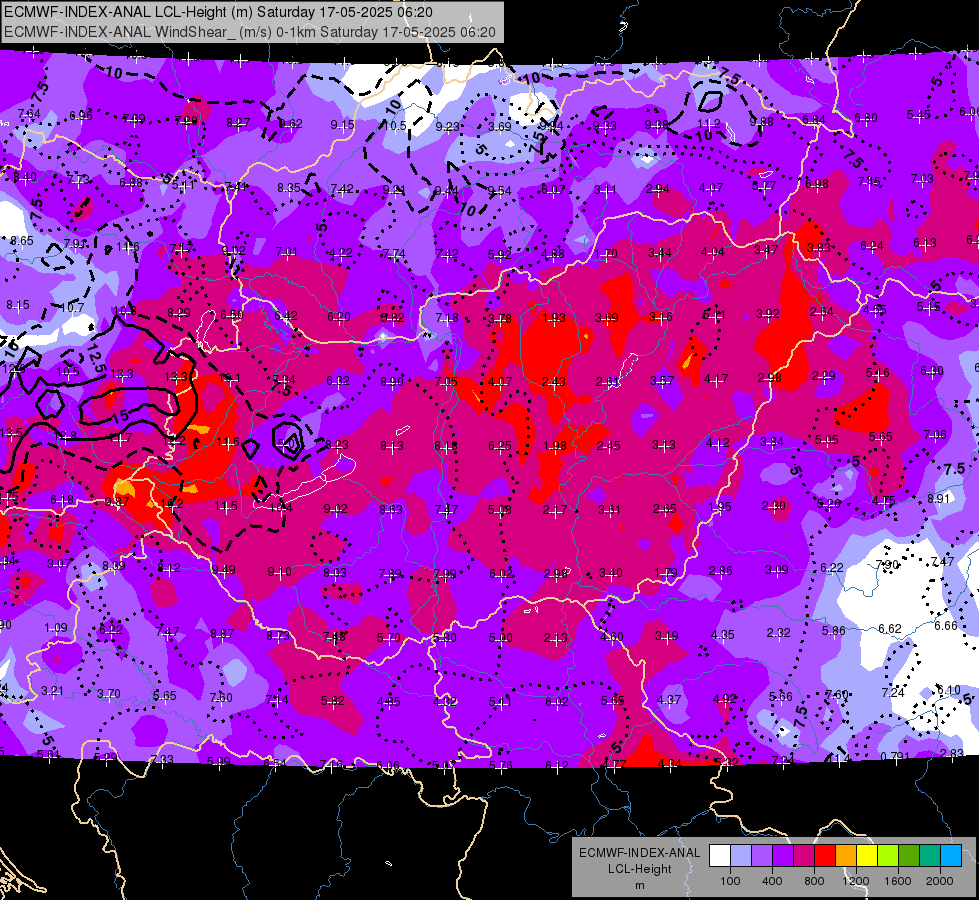Click the grid value 4.35
This screenshot has width=979, height=900.
tap(722, 635)
